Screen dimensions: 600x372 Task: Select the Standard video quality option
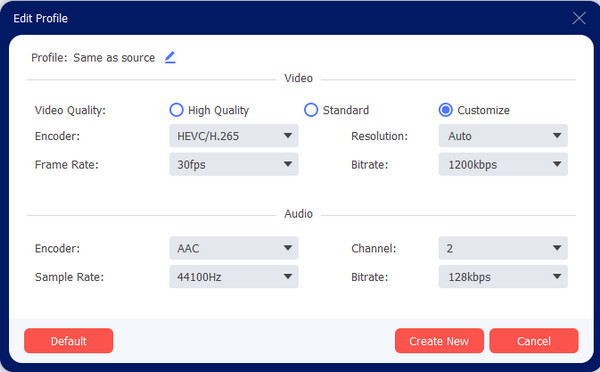(311, 110)
